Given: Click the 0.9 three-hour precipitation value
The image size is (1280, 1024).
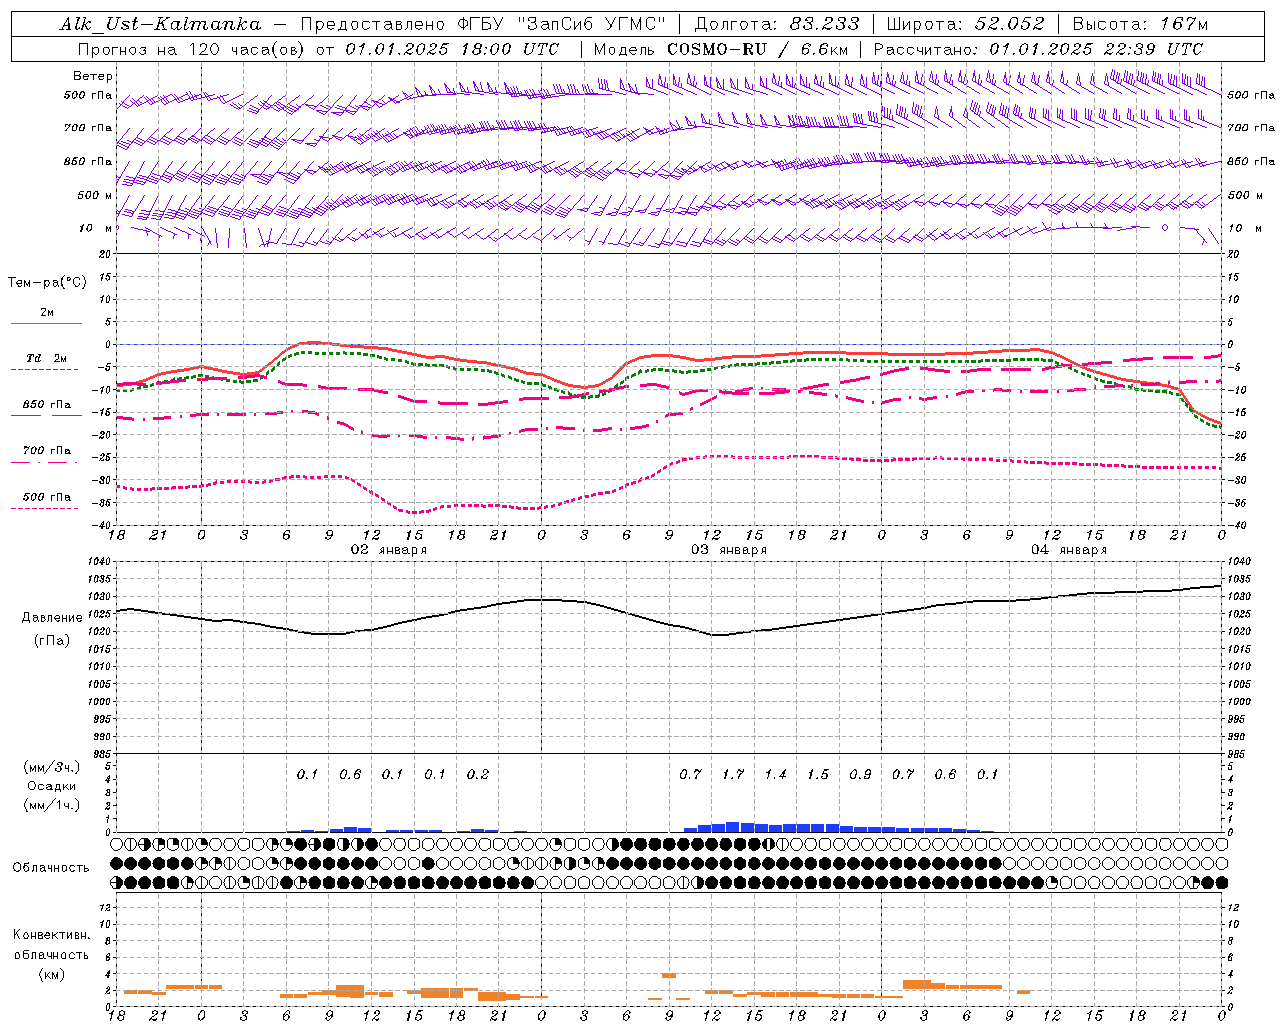Looking at the screenshot, I should coord(860,775).
